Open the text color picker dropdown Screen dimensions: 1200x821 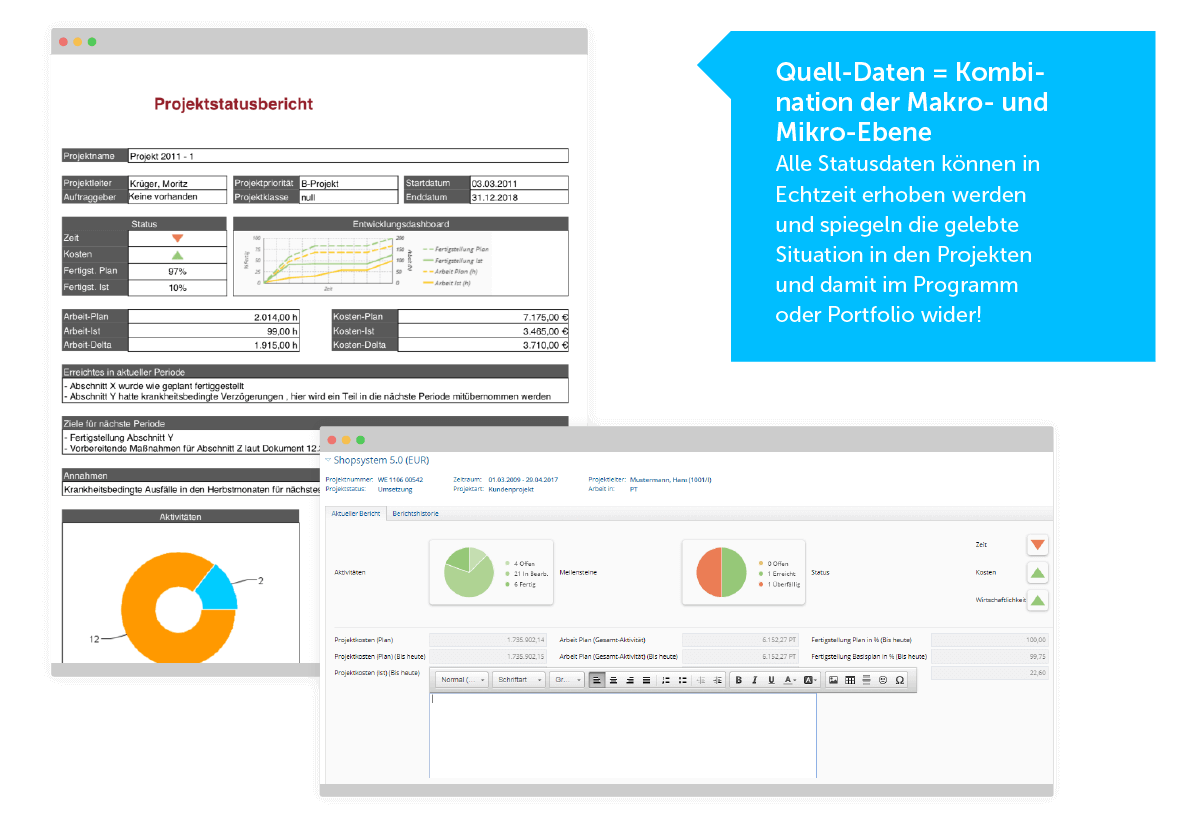[790, 680]
